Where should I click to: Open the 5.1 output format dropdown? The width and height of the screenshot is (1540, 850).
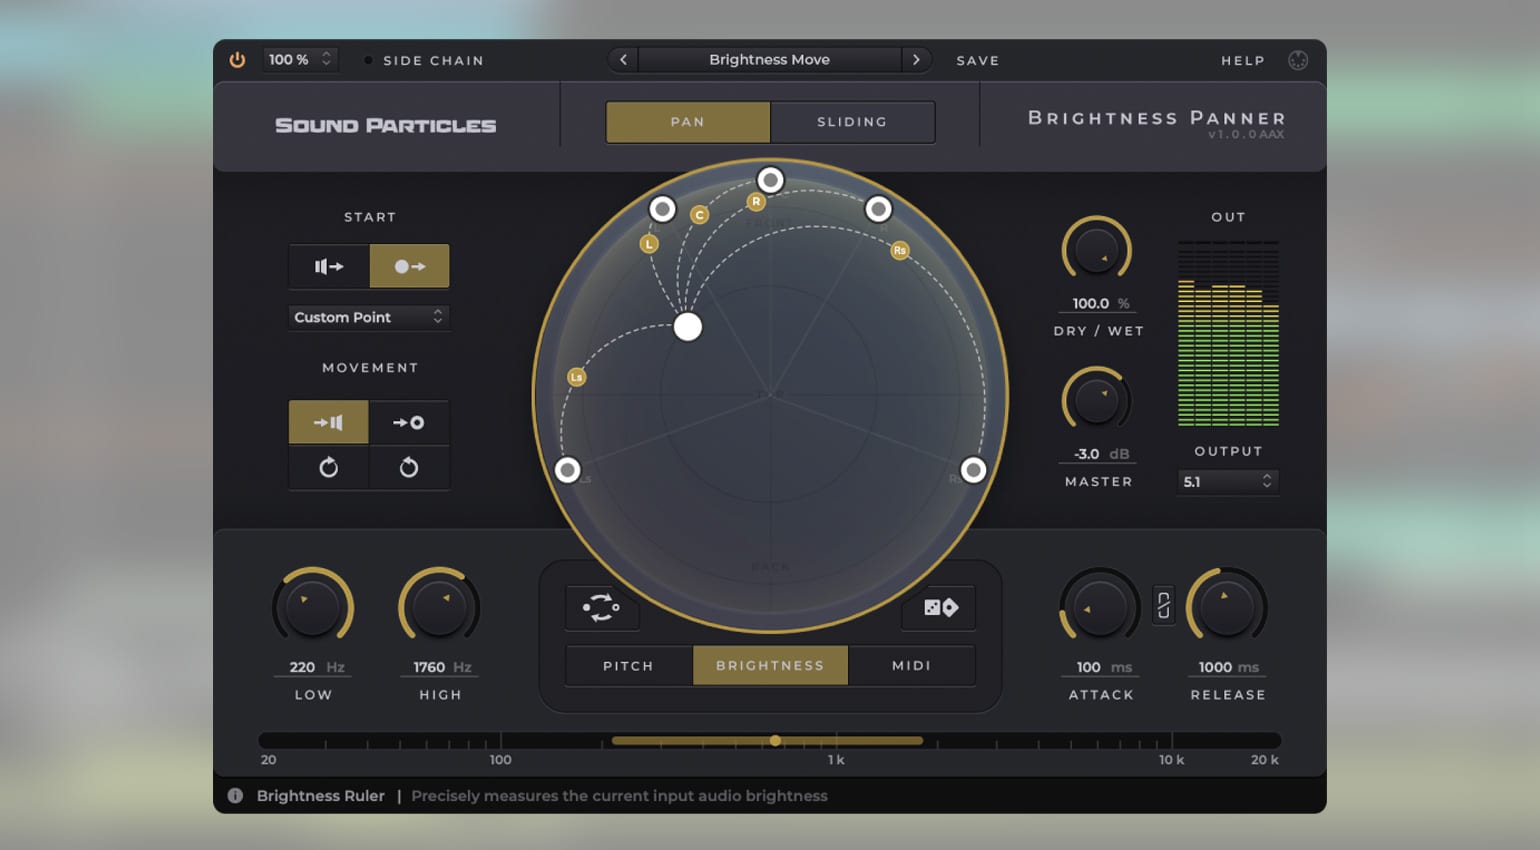coord(1227,482)
